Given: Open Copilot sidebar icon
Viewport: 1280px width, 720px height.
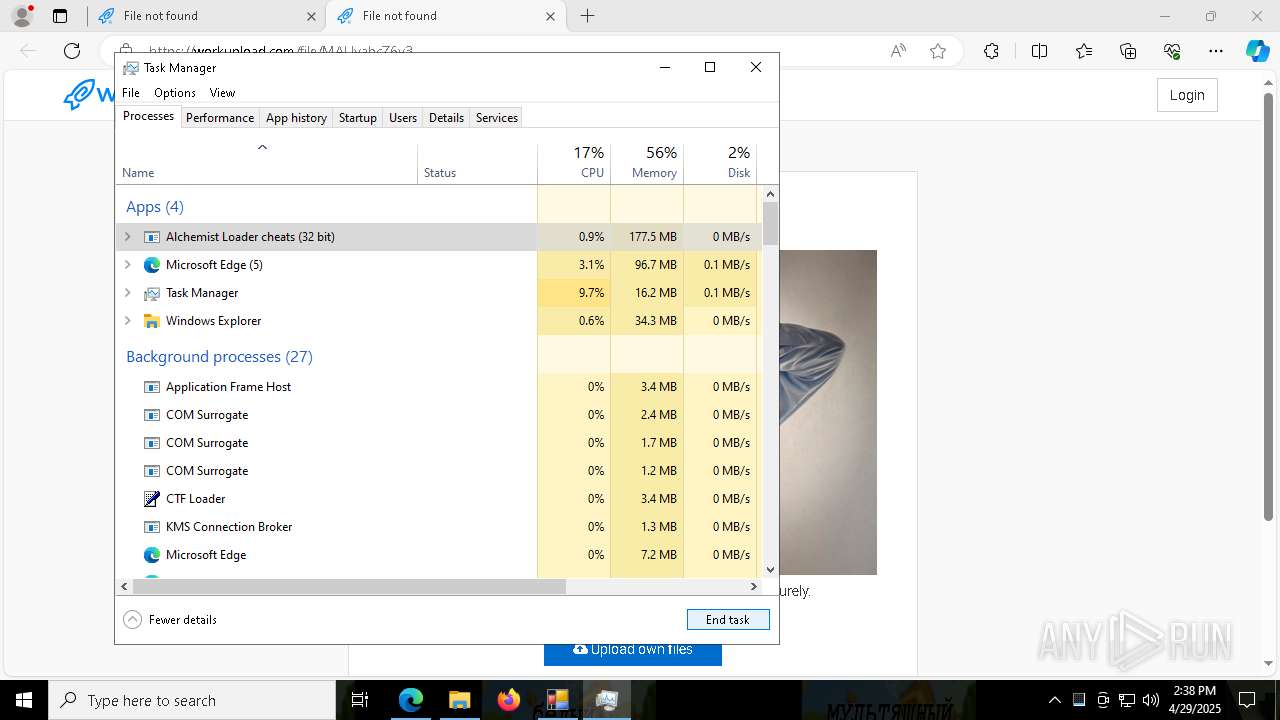Looking at the screenshot, I should (x=1257, y=51).
